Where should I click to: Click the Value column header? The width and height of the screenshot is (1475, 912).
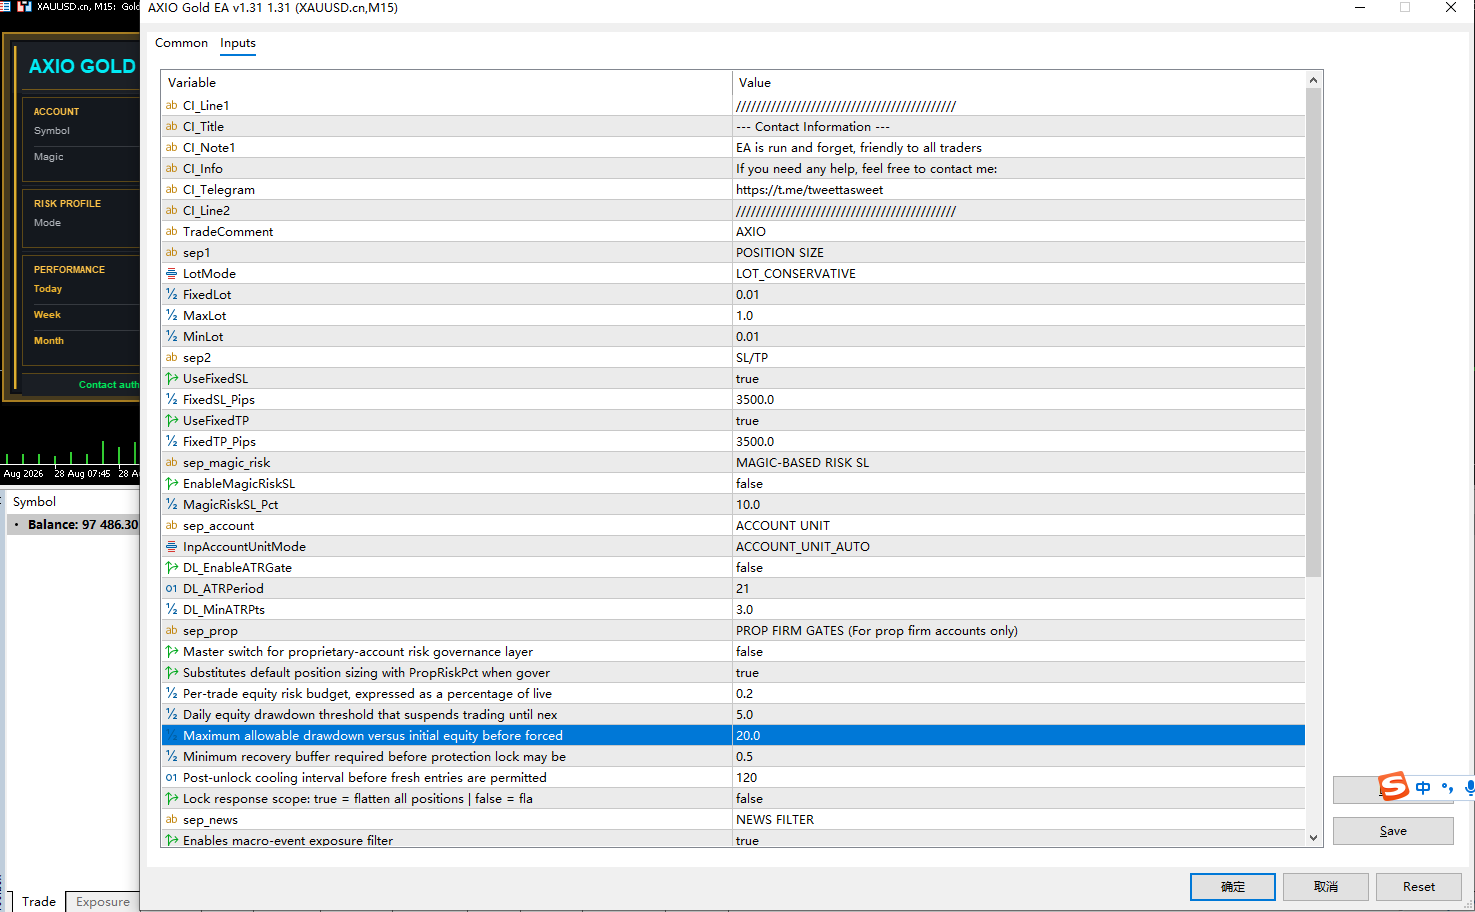pos(1018,82)
